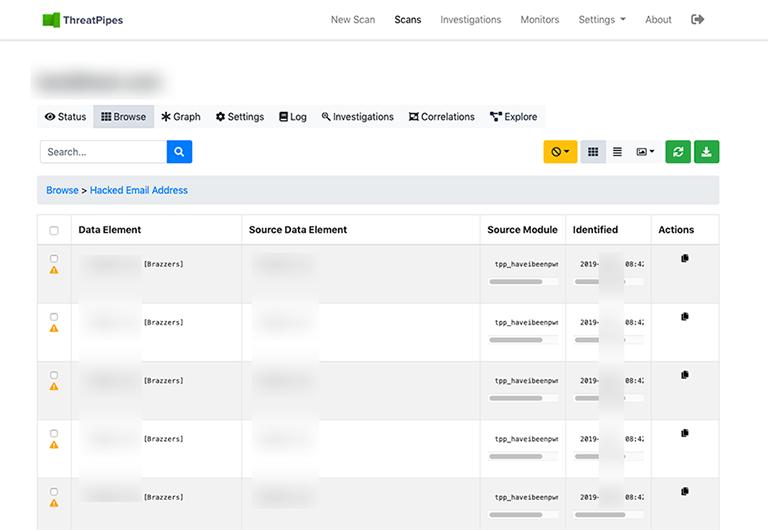The height and width of the screenshot is (530, 768).
Task: Expand the yellow false-positive dropdown
Action: pos(560,152)
